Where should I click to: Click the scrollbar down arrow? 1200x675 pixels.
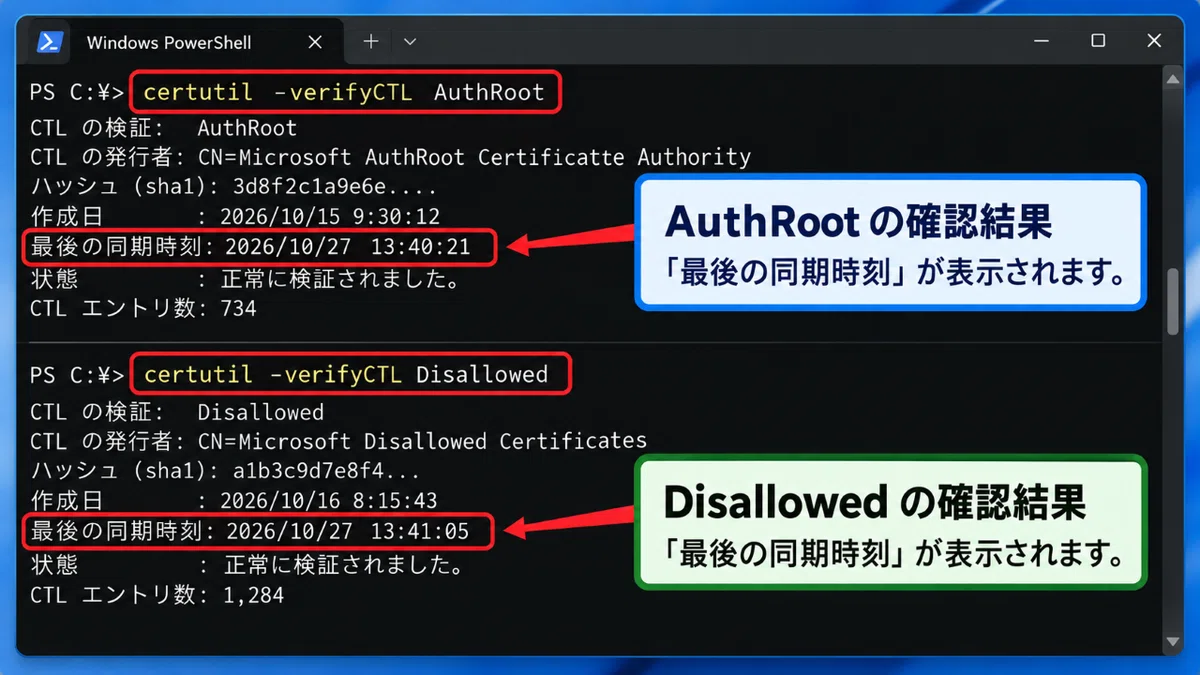click(x=1174, y=641)
